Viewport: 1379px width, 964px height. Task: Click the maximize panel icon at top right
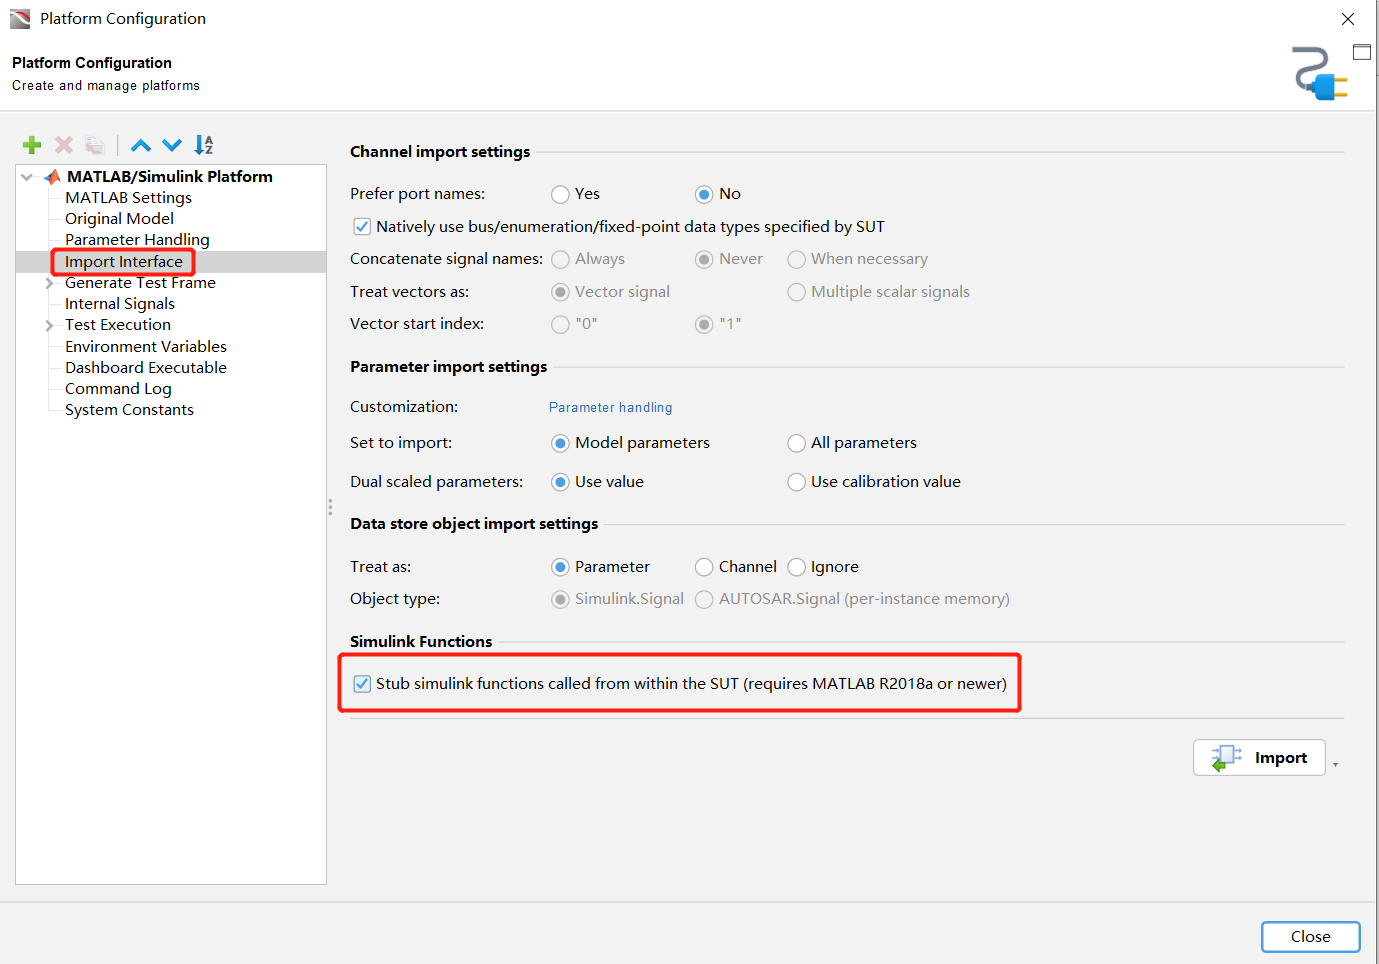(1362, 52)
